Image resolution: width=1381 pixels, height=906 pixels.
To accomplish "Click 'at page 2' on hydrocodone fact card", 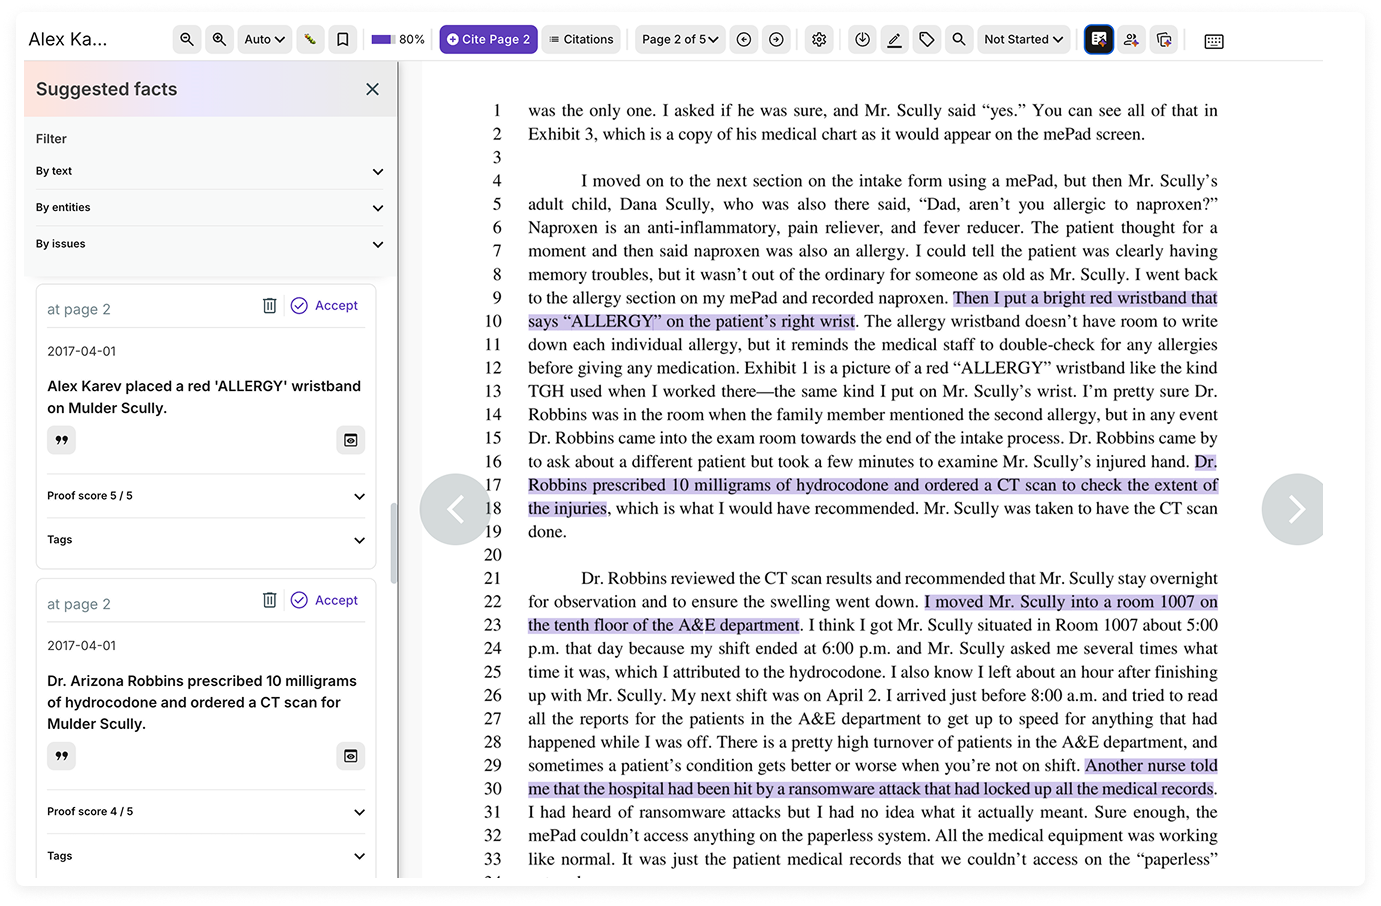I will pyautogui.click(x=79, y=604).
